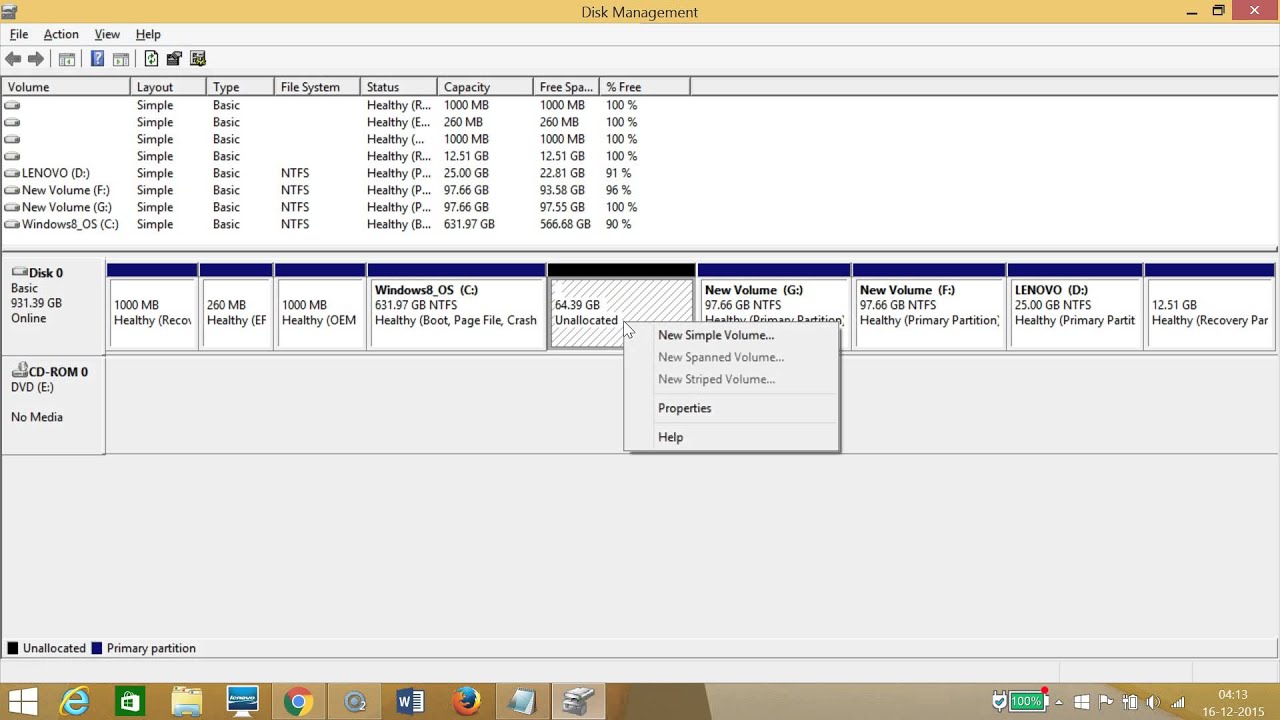
Task: Click the Back arrow toolbar button
Action: tap(13, 59)
